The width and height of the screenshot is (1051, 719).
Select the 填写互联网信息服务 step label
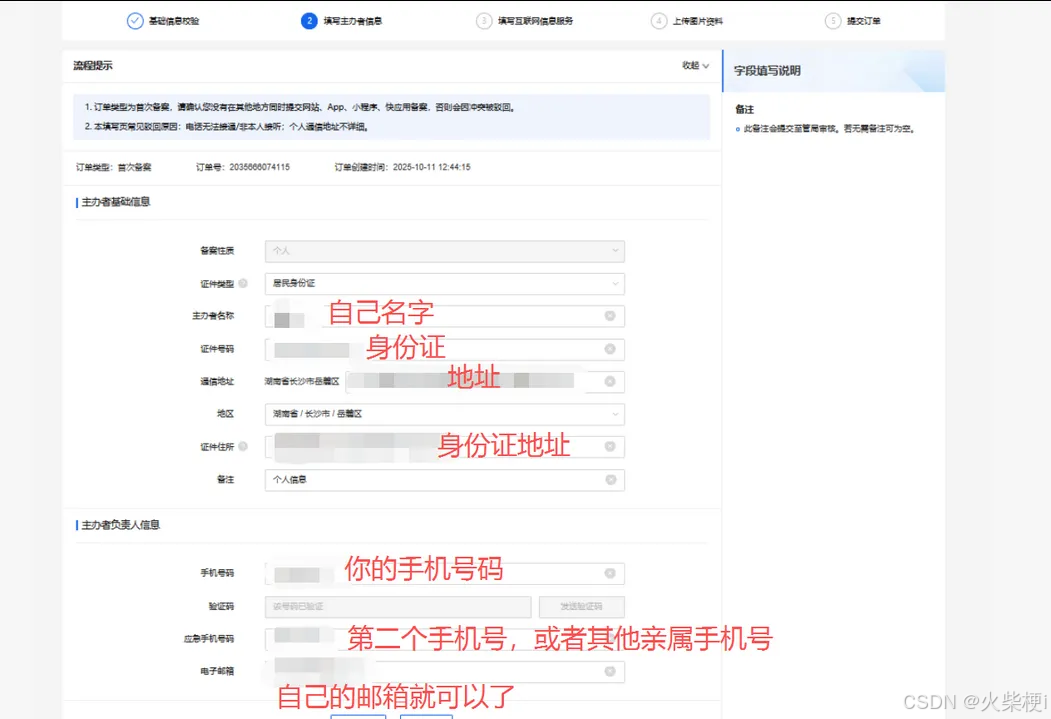pos(536,21)
